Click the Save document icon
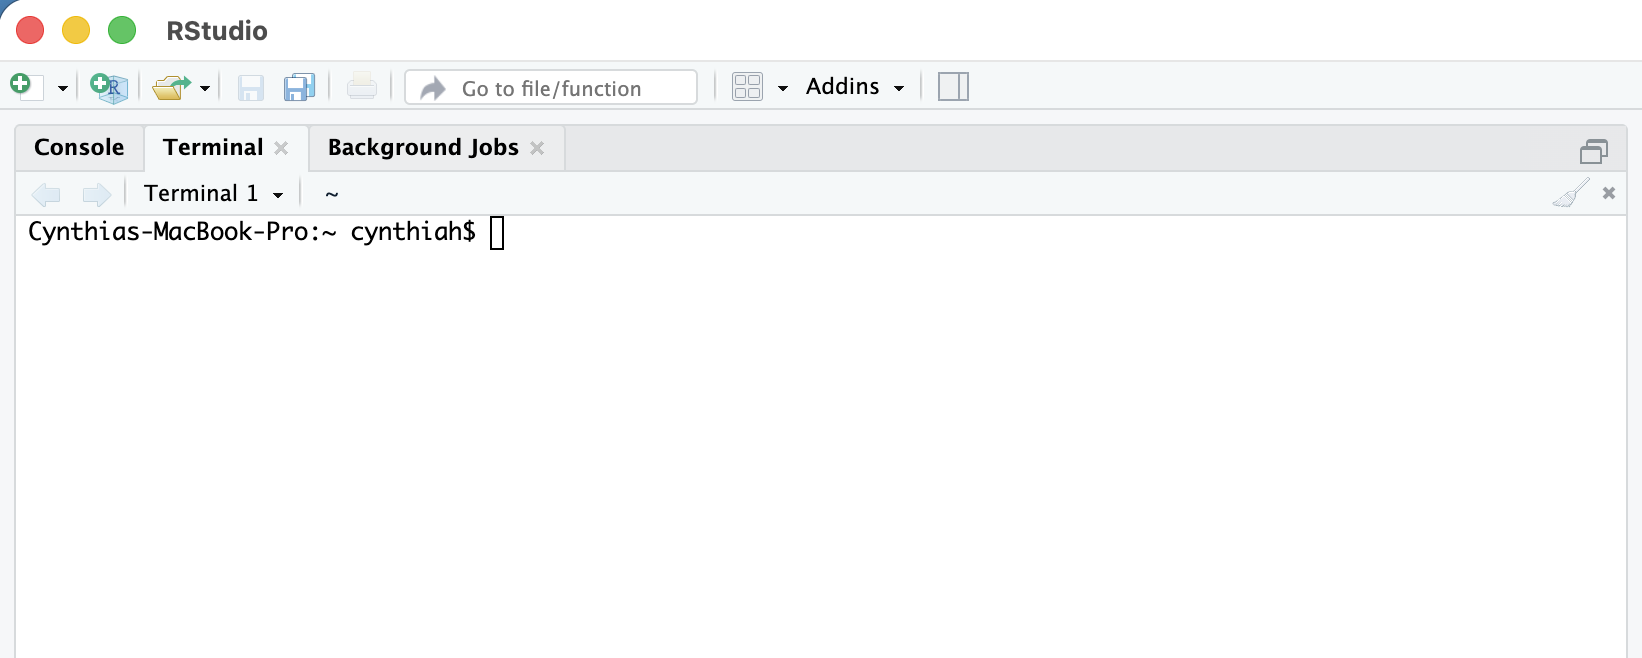Screen dimensions: 1642x658 [250, 88]
